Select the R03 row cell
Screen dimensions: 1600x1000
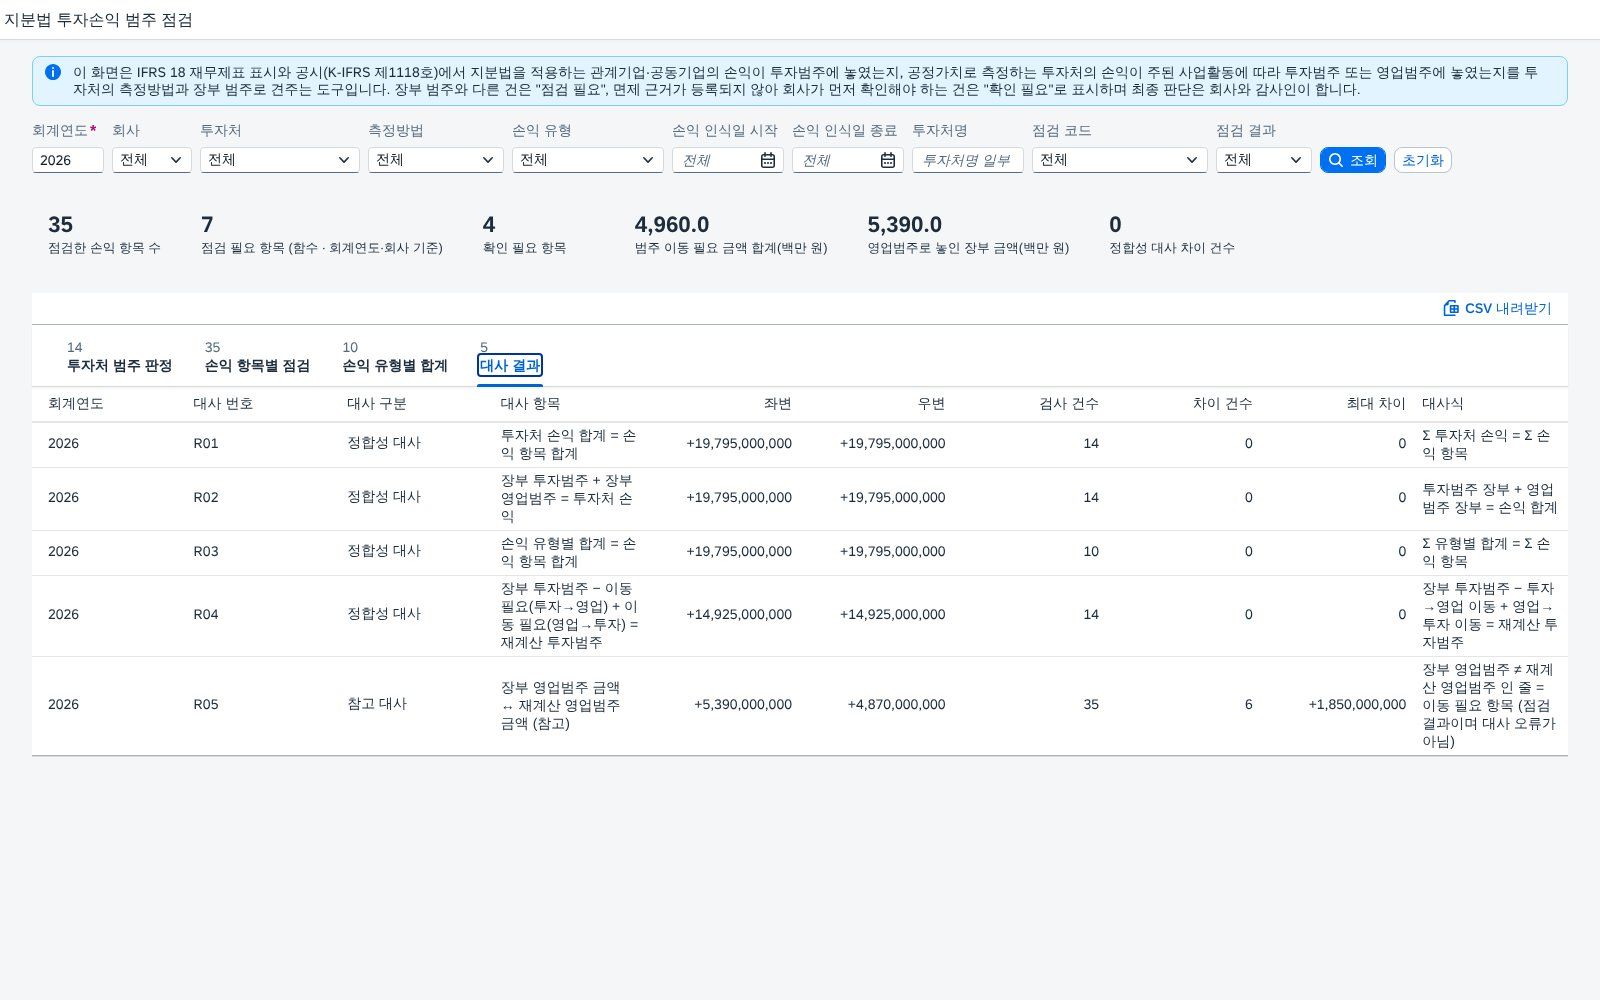coord(206,552)
